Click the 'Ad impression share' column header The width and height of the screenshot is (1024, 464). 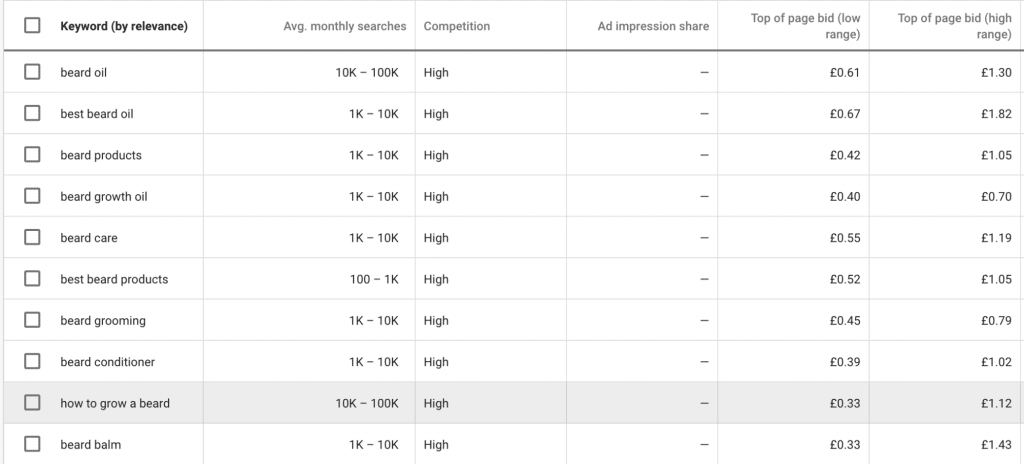653,26
